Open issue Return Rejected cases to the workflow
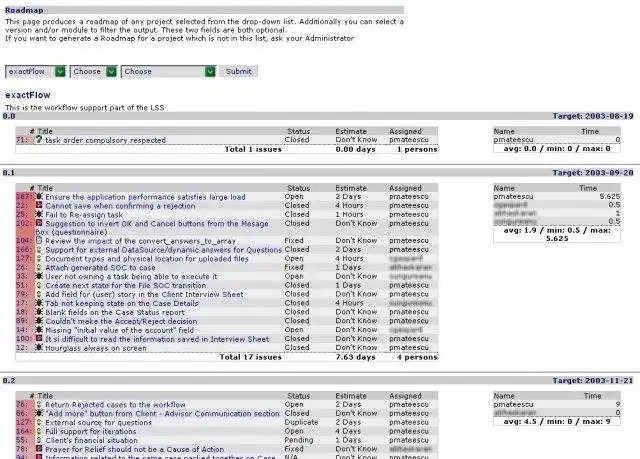This screenshot has width=640, height=459. pyautogui.click(x=115, y=405)
